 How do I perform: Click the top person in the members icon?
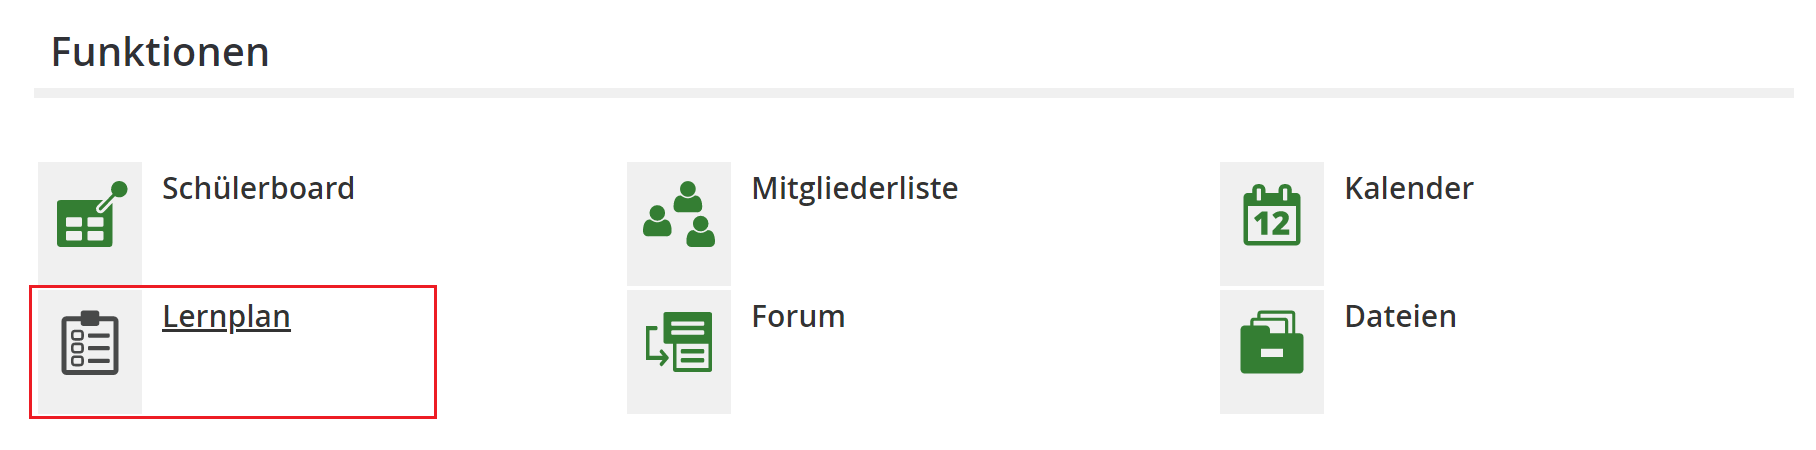click(x=688, y=196)
